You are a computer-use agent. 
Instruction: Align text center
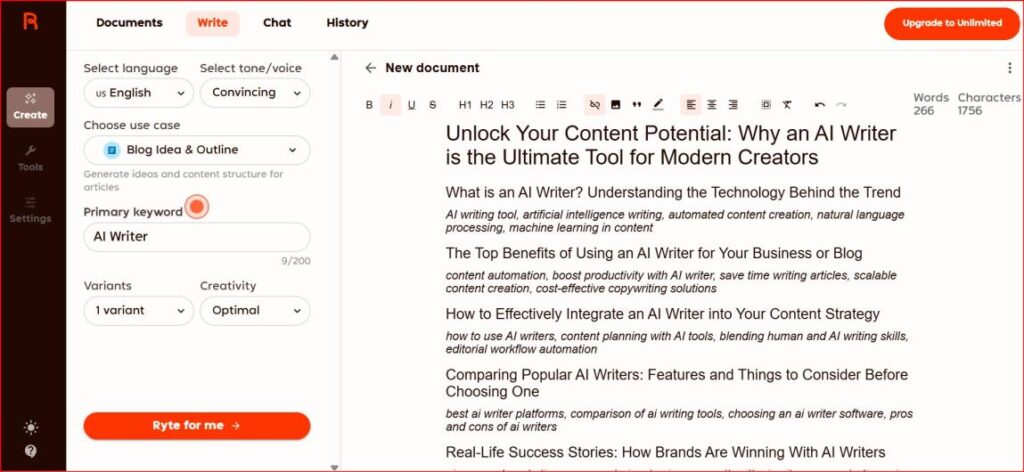coord(712,104)
